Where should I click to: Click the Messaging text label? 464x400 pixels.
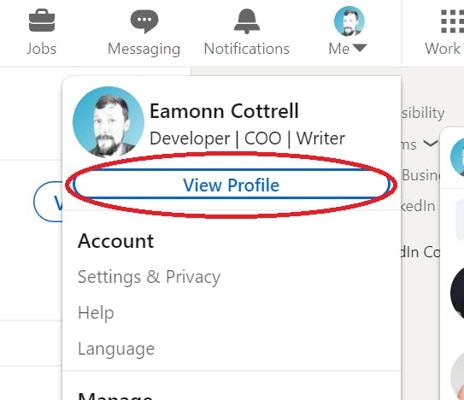coord(144,49)
